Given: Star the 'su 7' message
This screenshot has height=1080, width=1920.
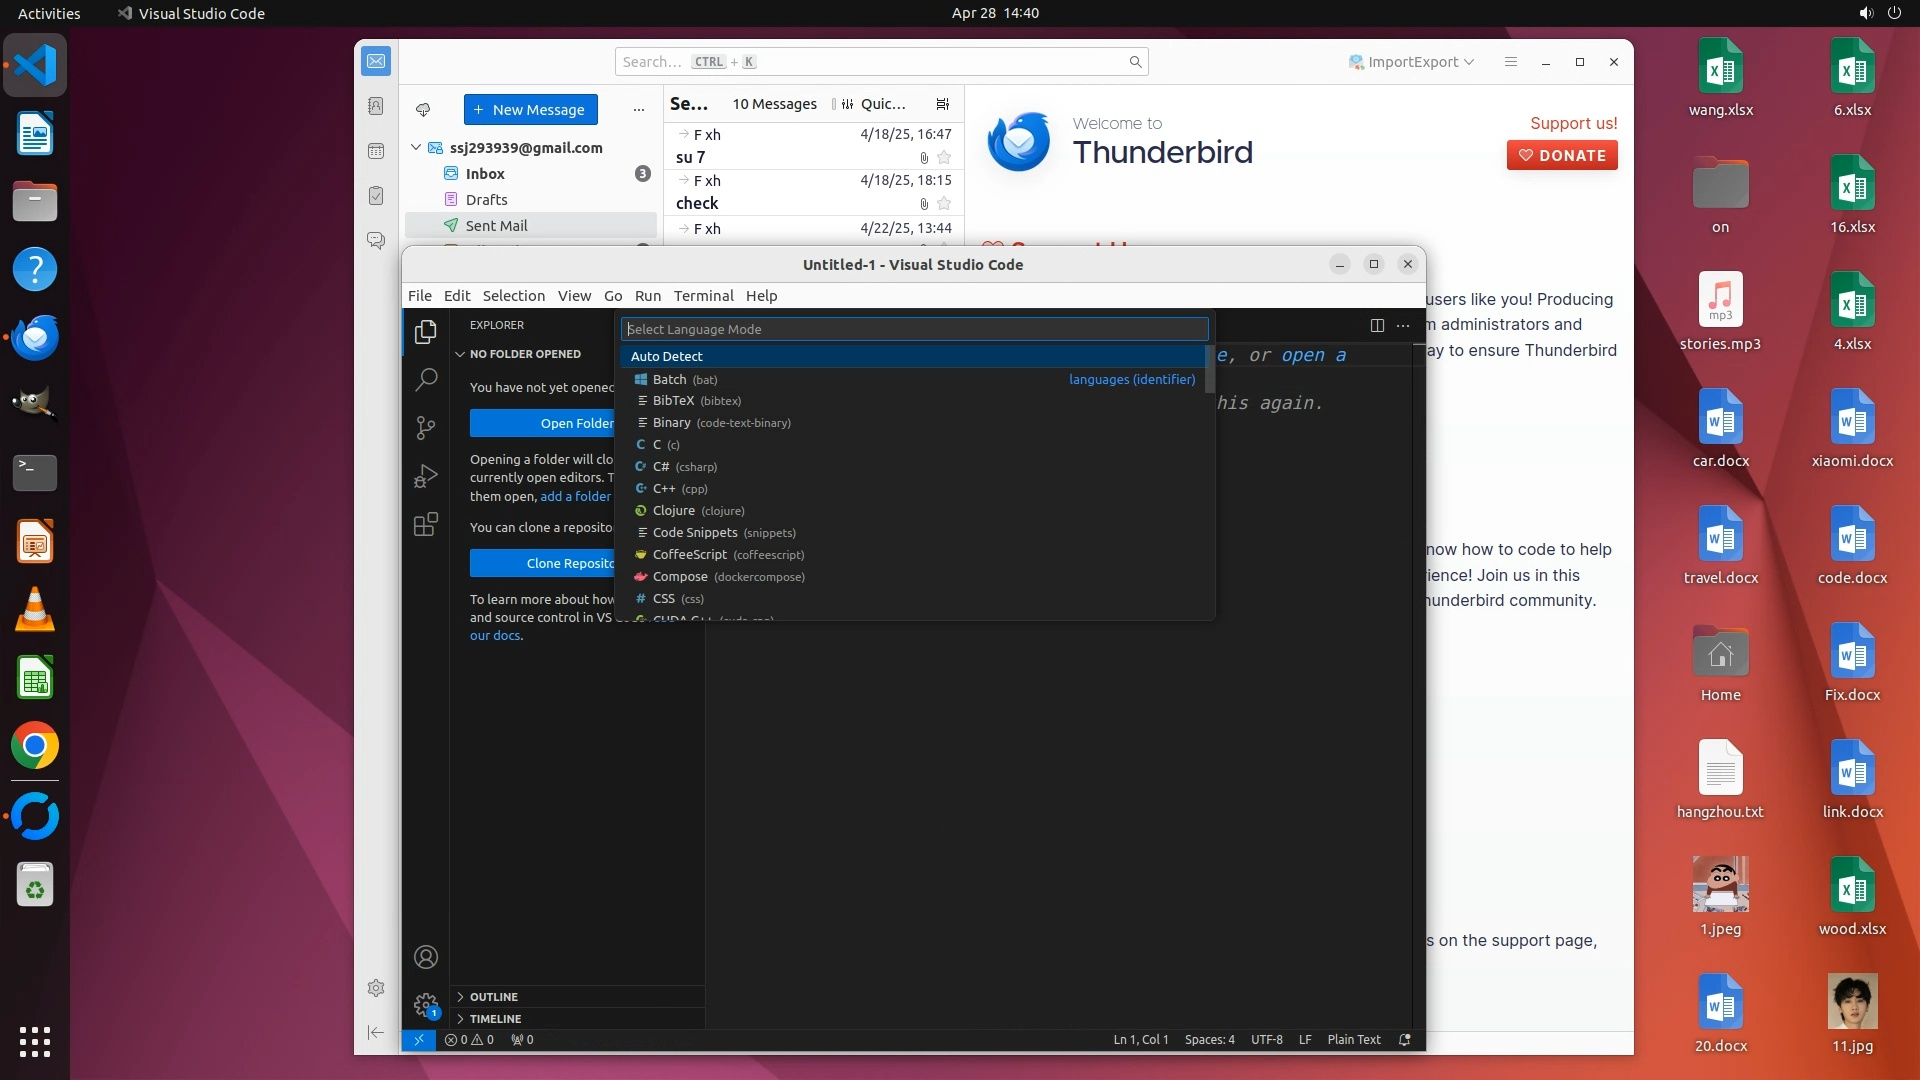Looking at the screenshot, I should pyautogui.click(x=944, y=158).
